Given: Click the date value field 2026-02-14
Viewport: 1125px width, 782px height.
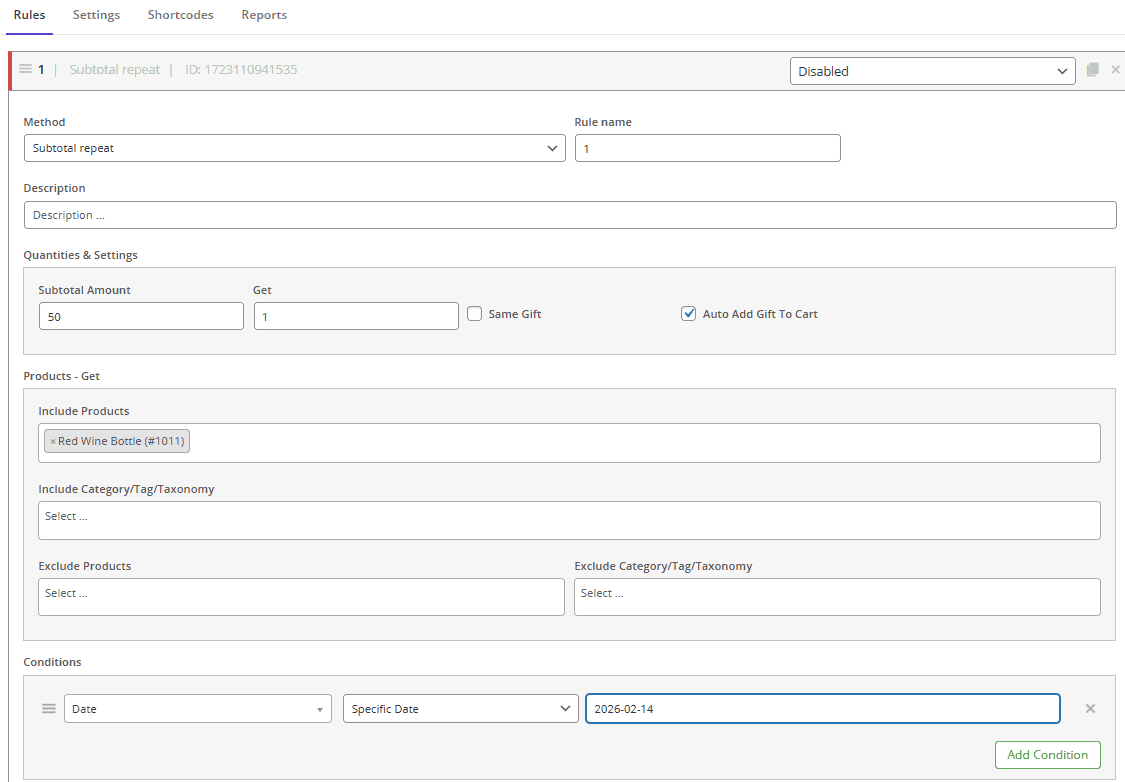Looking at the screenshot, I should (822, 709).
